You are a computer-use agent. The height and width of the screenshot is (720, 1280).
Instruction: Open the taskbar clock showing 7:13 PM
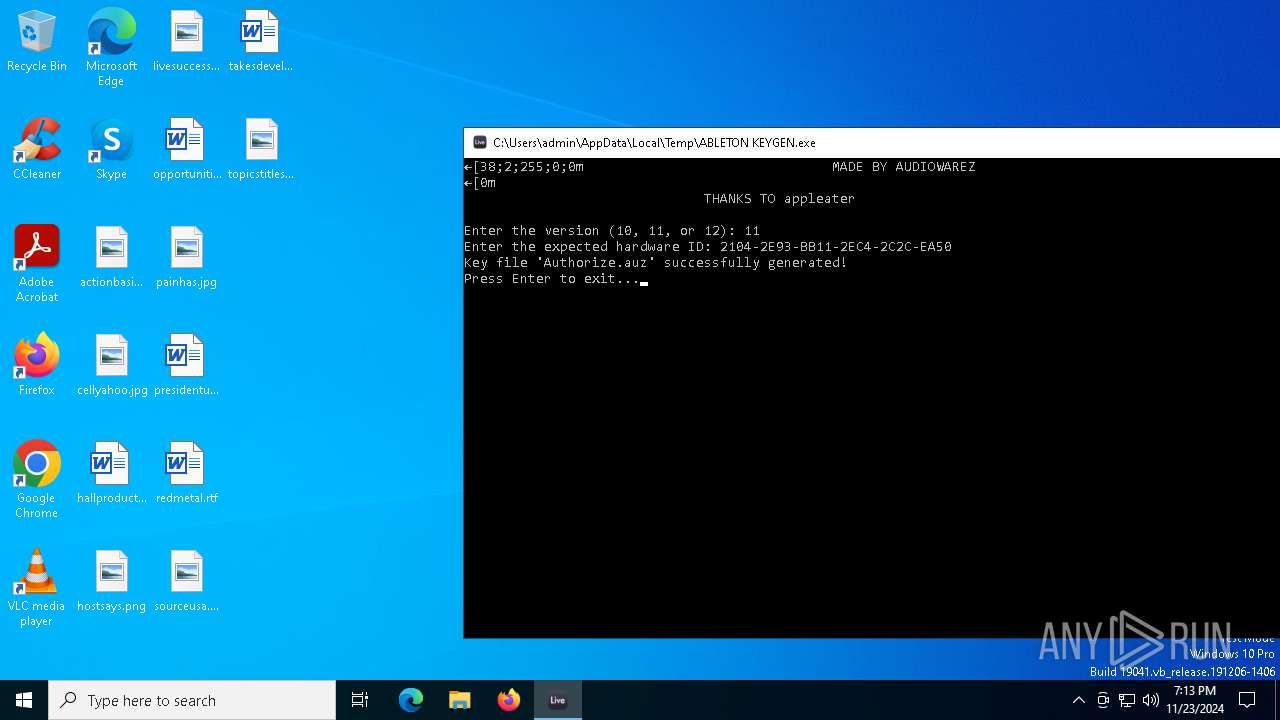1195,700
